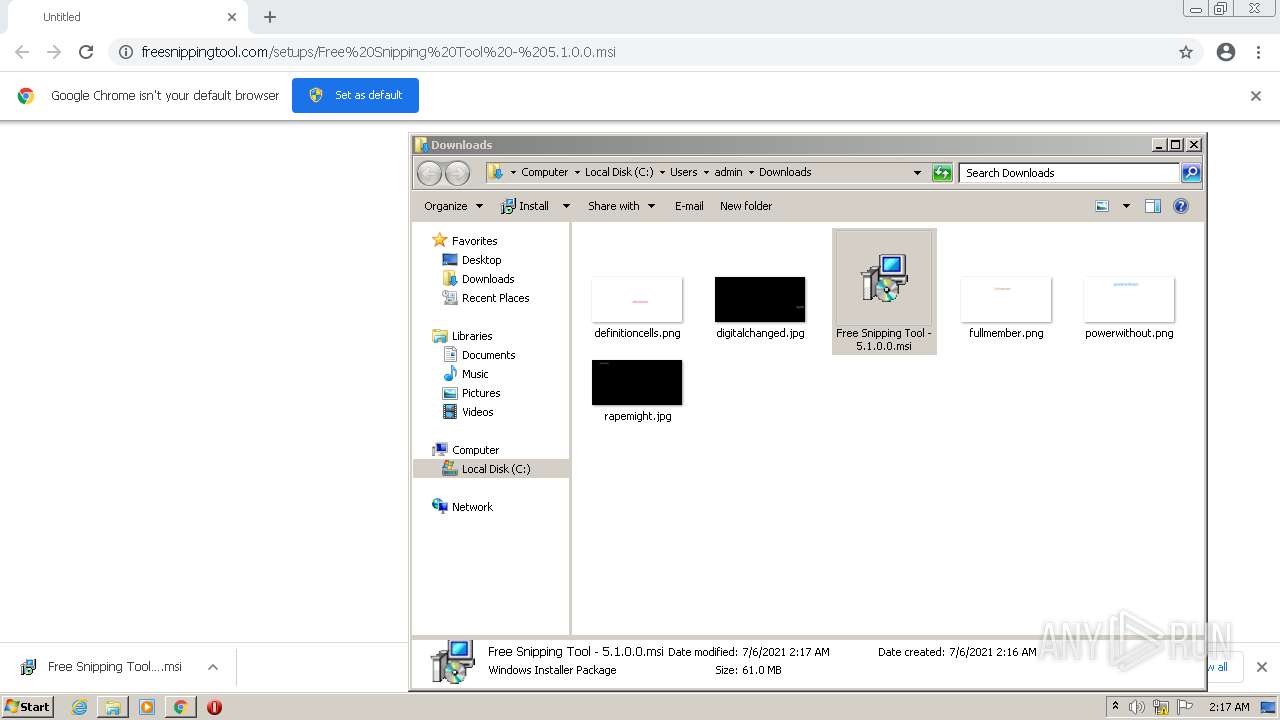This screenshot has width=1280, height=720.
Task: Refresh the Downloads folder view
Action: click(942, 173)
